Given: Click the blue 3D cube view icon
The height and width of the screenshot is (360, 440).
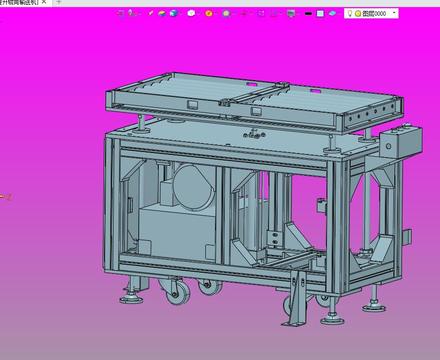Looking at the screenshot, I should 173,13.
